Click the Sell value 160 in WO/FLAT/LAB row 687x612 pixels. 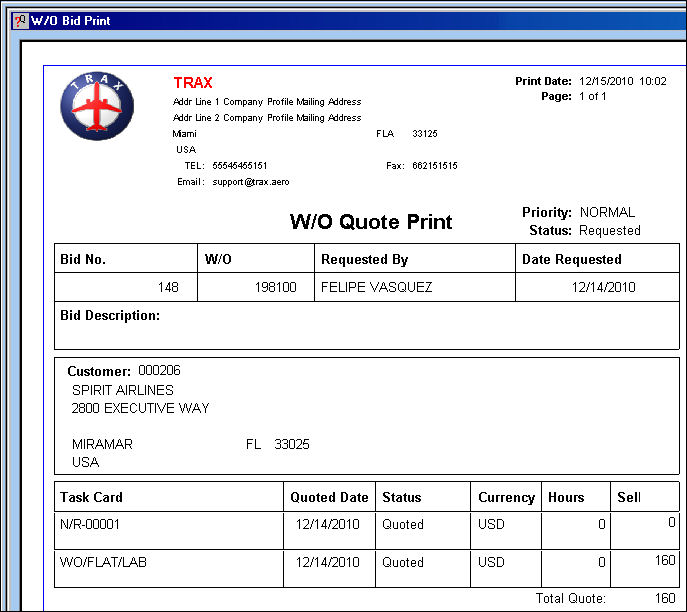665,560
